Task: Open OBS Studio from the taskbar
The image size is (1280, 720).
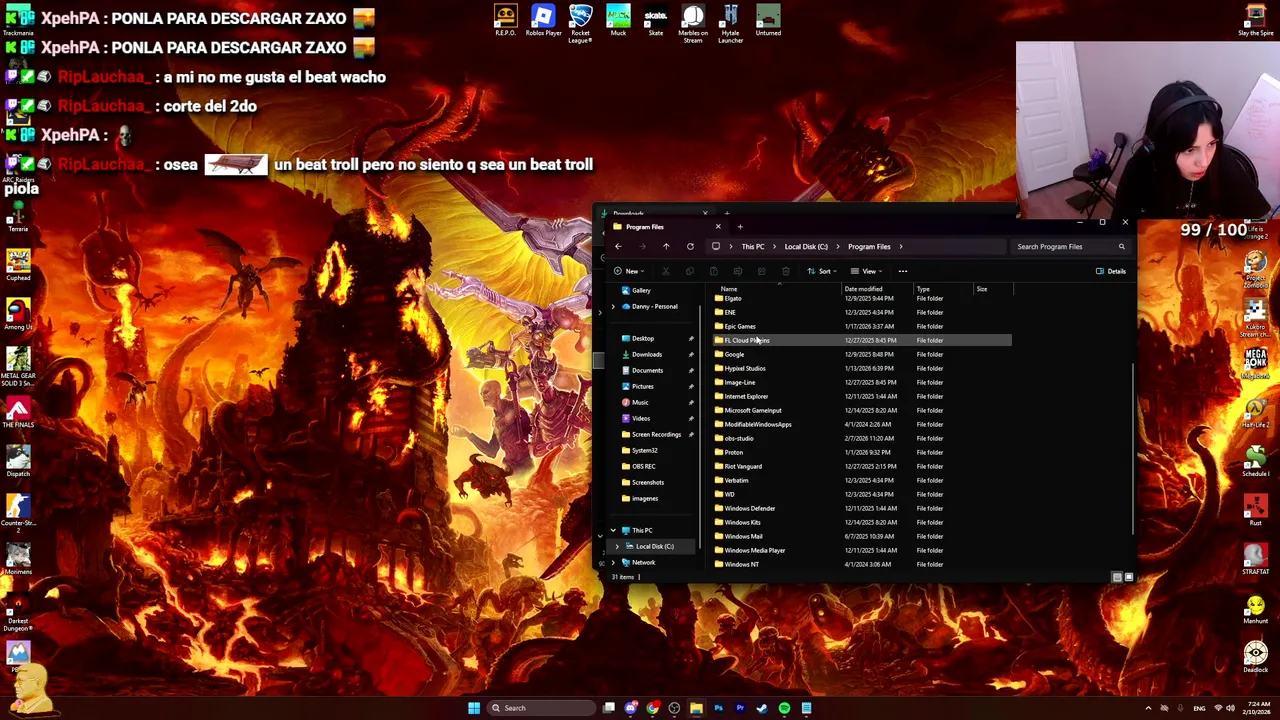Action: tap(674, 708)
